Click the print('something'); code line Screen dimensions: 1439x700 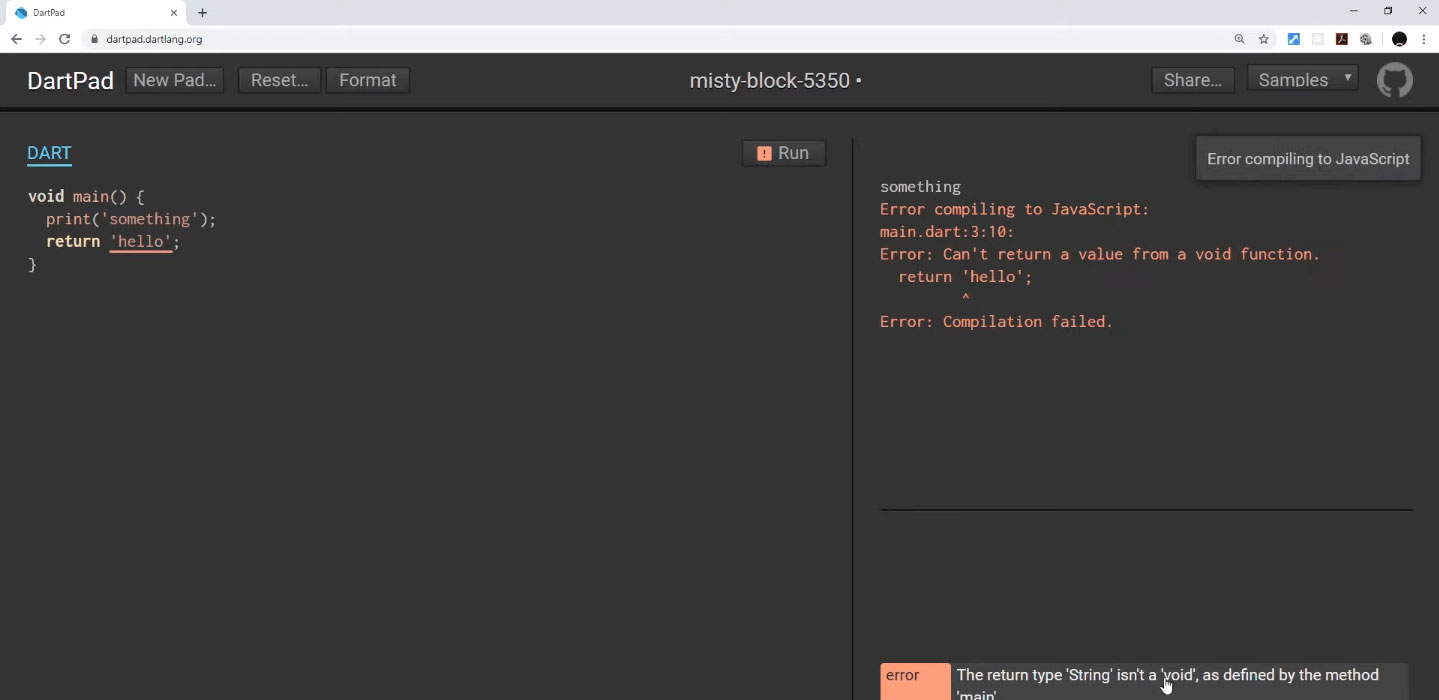(131, 219)
